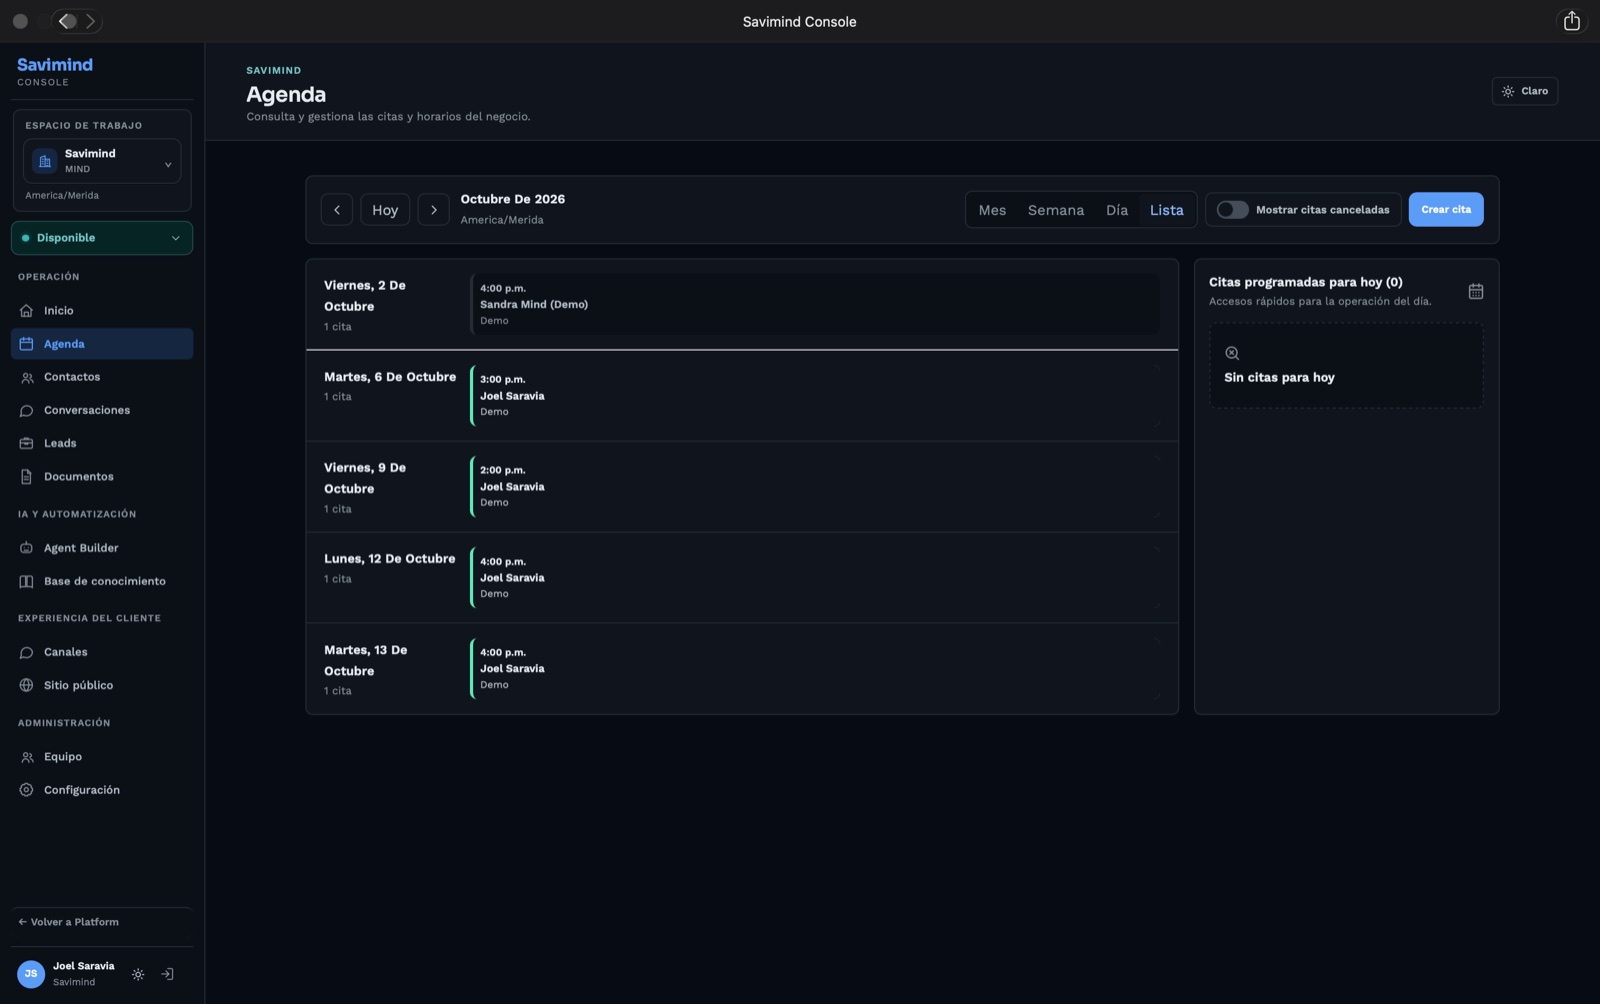Open Sitio público via its globe icon
This screenshot has width=1600, height=1004.
[27, 685]
